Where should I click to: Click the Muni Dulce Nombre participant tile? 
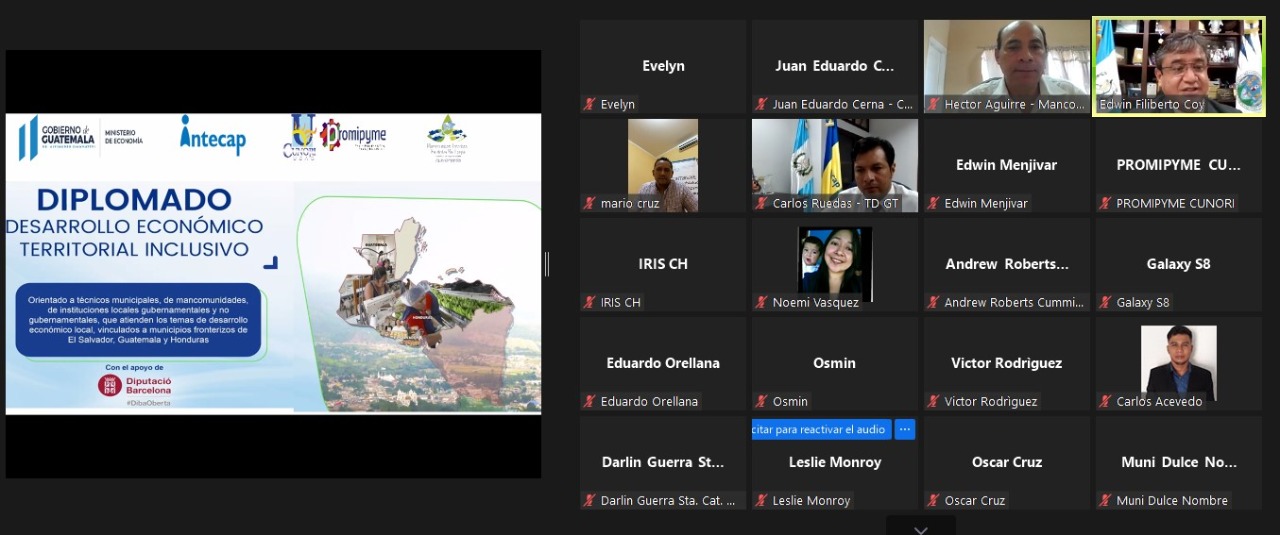(x=1178, y=462)
